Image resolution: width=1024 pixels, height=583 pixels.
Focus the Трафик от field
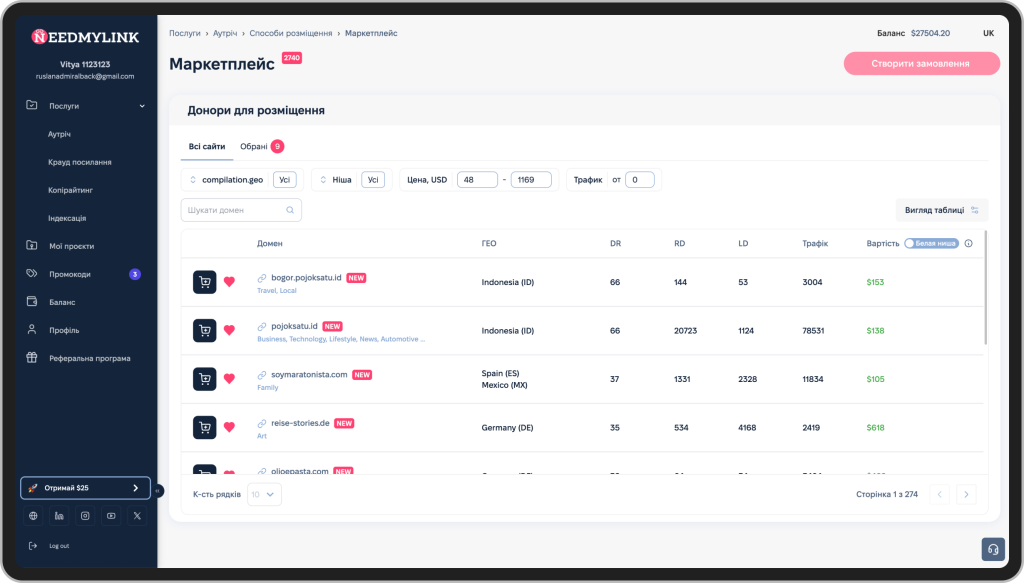(x=639, y=180)
